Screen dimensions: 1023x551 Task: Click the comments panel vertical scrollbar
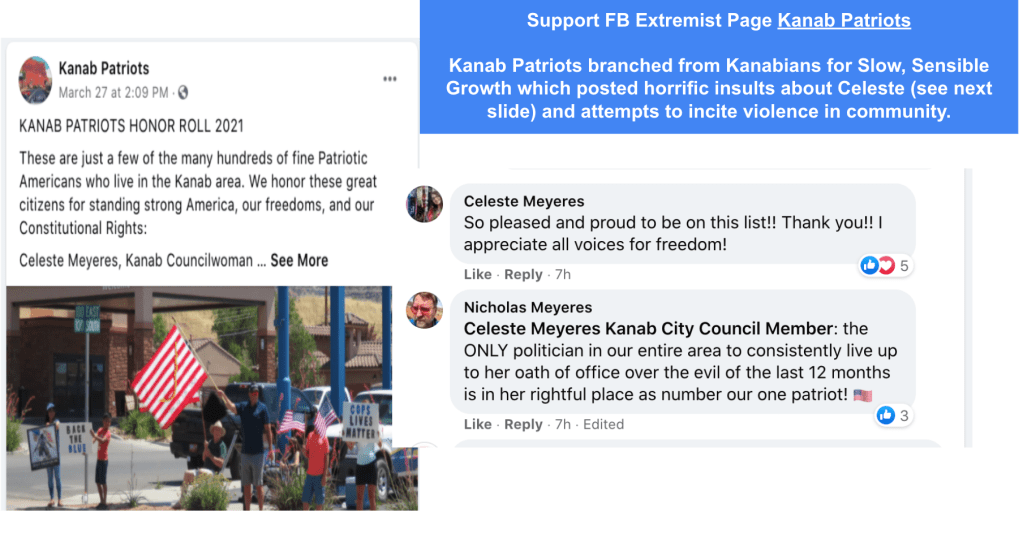[968, 308]
